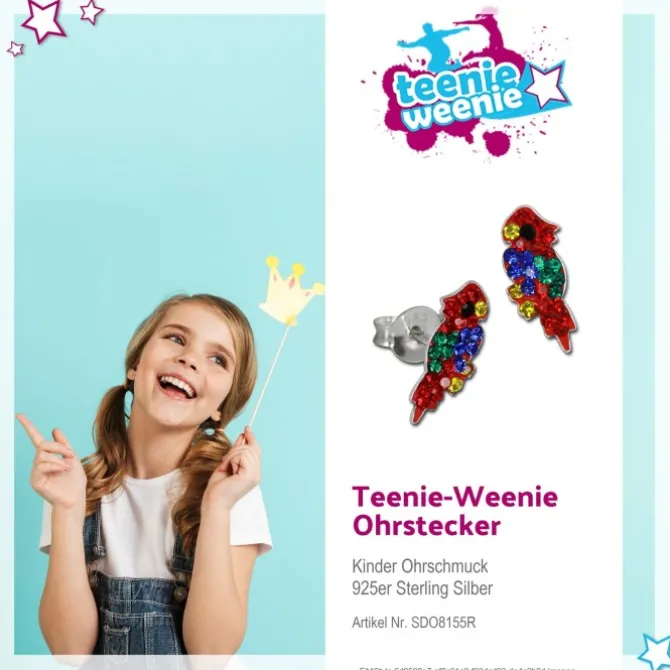Click the 925er Sterling Silber text
The height and width of the screenshot is (670, 670).
coord(422,588)
